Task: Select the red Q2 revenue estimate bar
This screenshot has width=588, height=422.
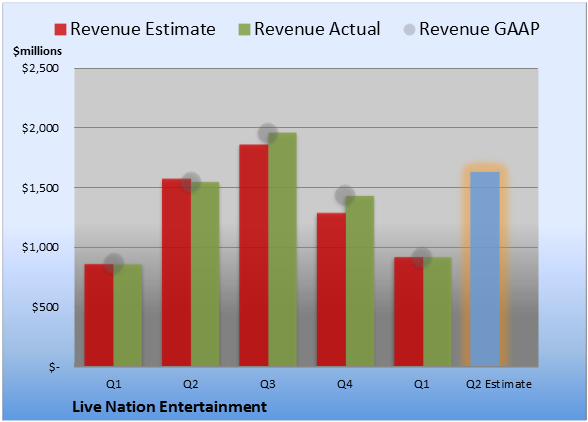Action: (x=176, y=273)
